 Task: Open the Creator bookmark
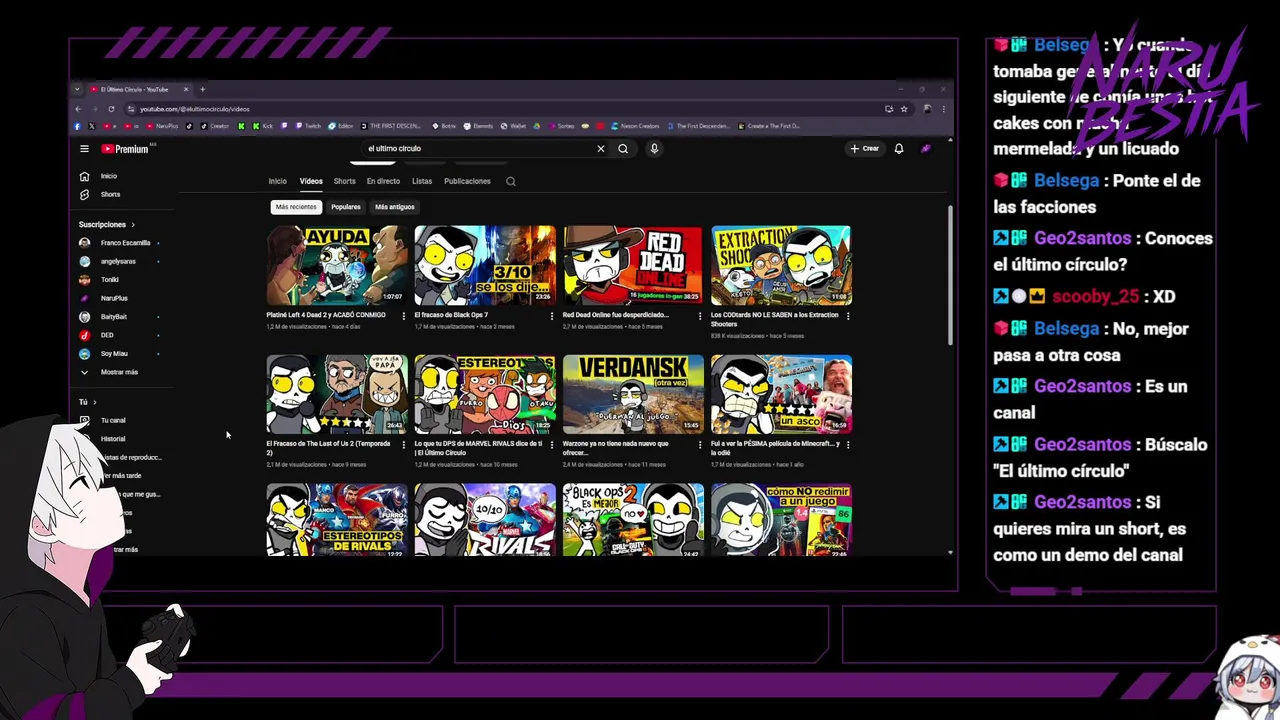pyautogui.click(x=214, y=126)
